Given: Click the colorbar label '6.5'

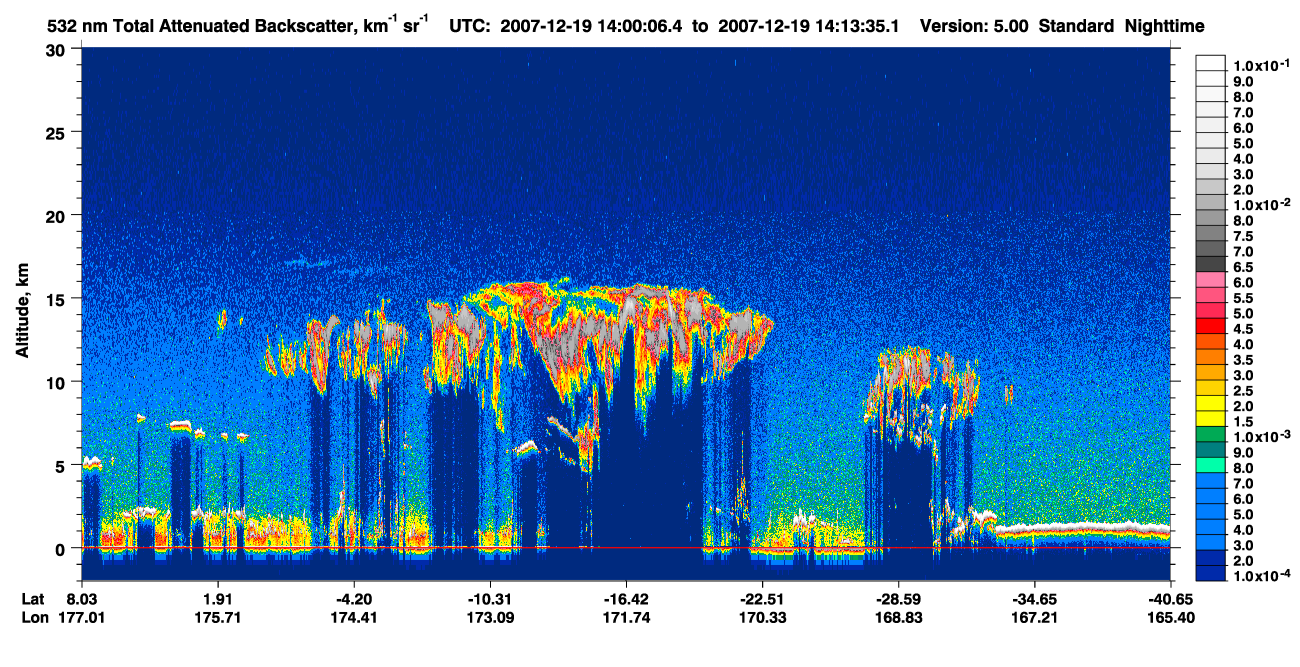Looking at the screenshot, I should (1243, 267).
